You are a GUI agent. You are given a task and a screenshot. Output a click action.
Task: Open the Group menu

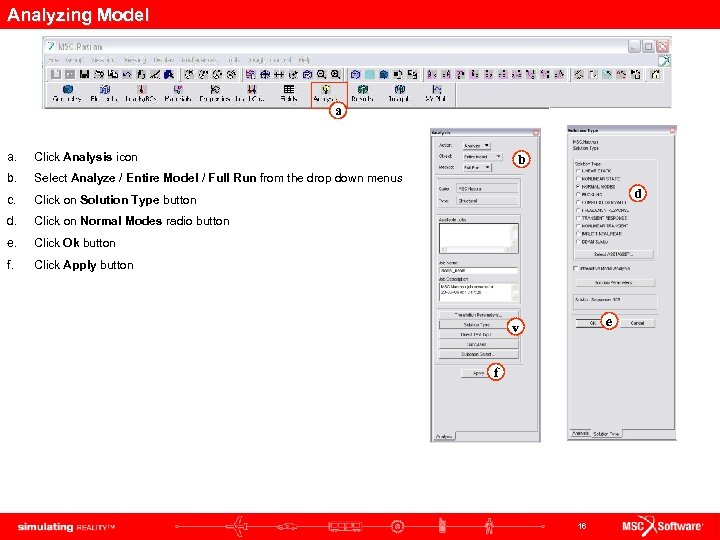[x=73, y=60]
